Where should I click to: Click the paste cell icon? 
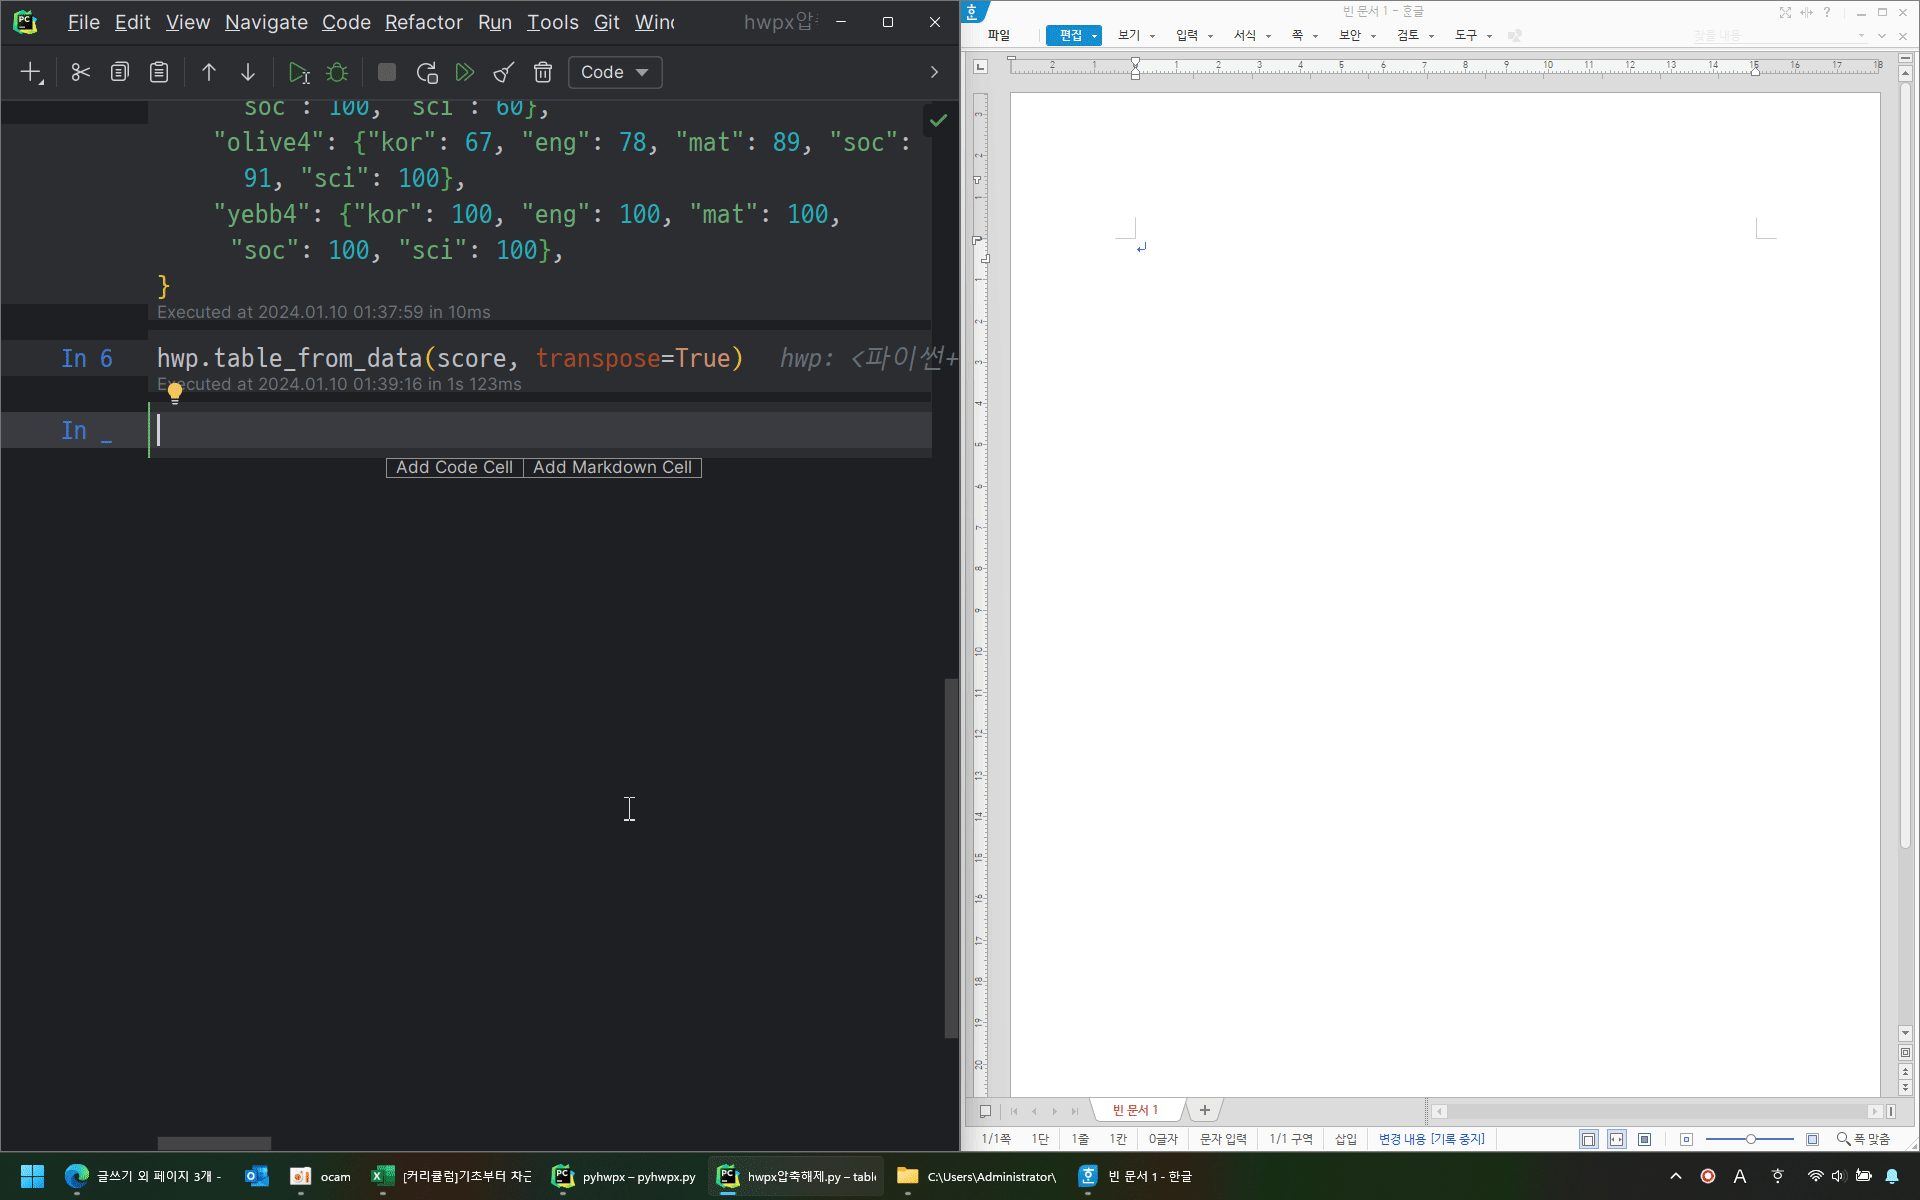(159, 72)
